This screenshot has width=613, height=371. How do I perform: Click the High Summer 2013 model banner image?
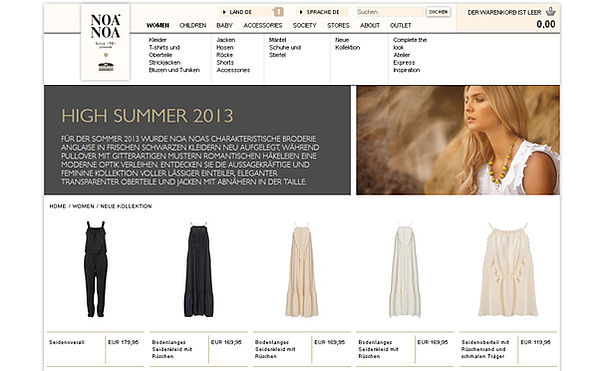pos(458,140)
